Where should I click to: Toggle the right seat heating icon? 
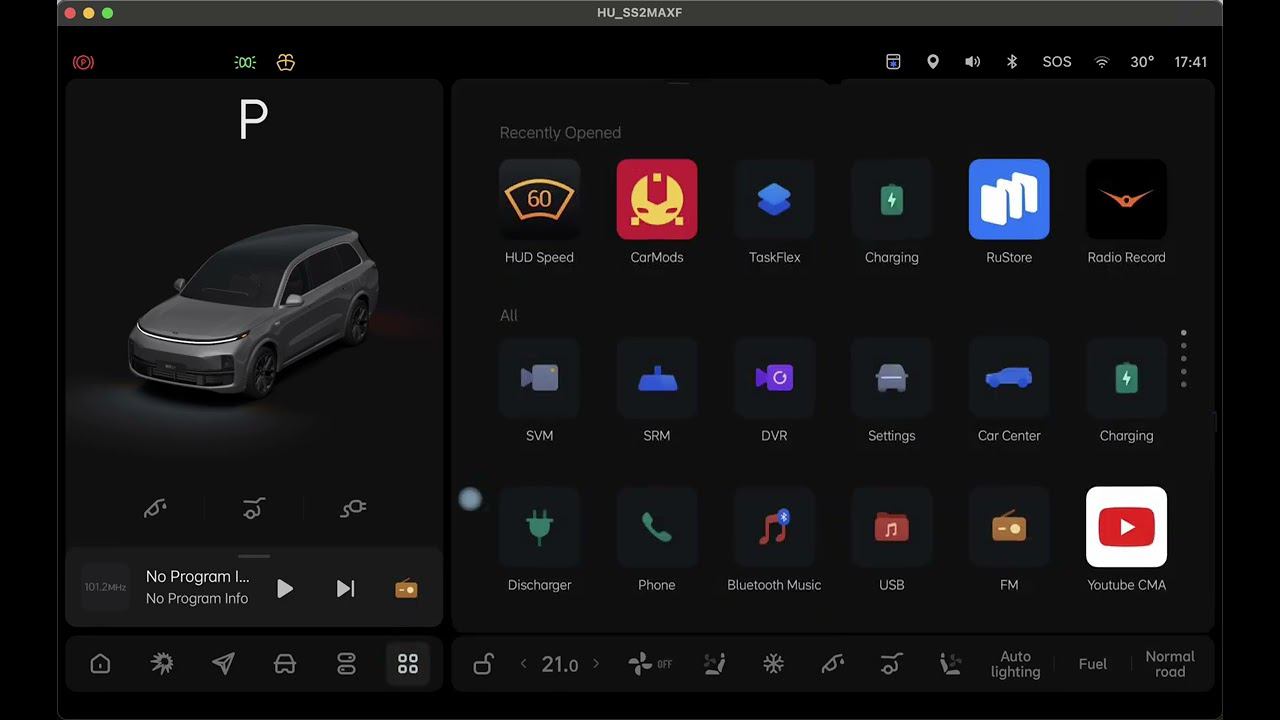click(950, 664)
